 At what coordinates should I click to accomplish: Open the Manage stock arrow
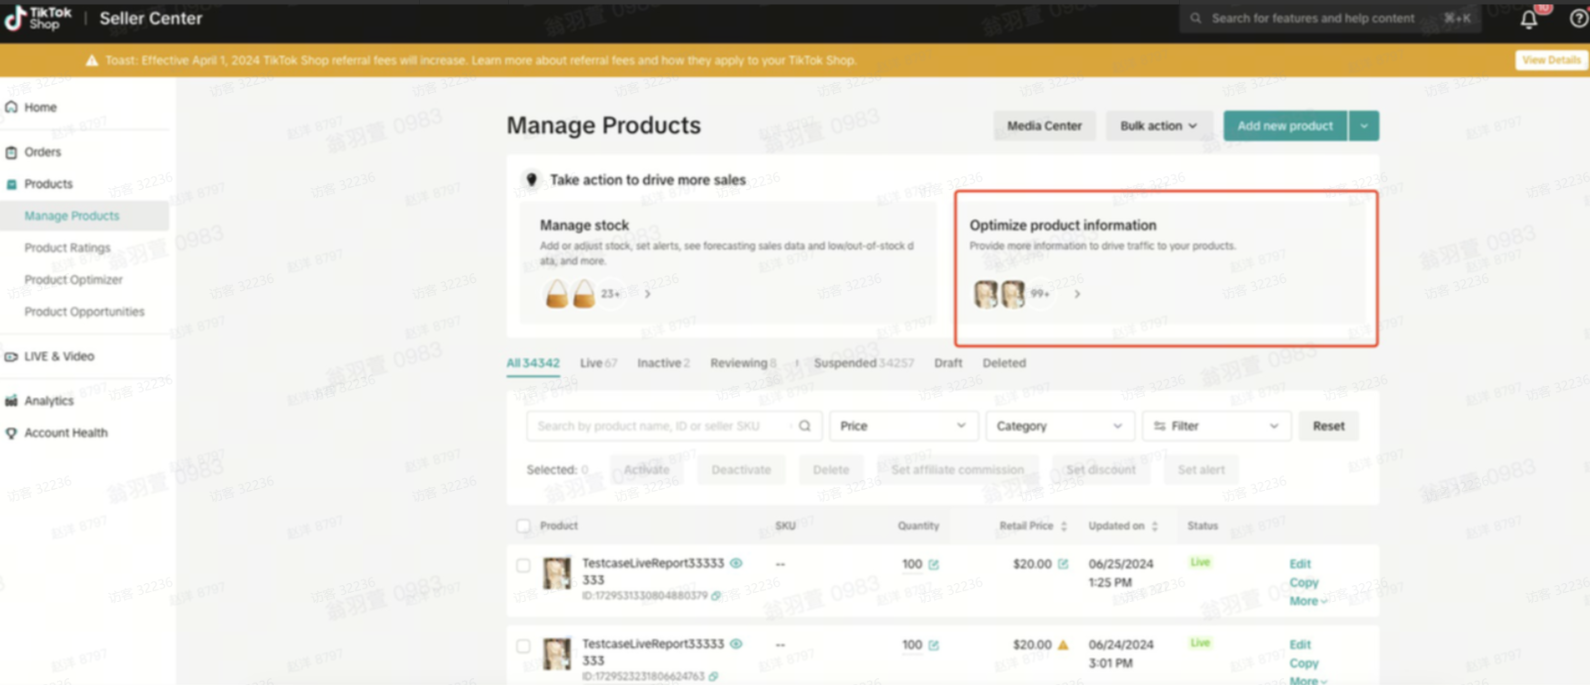(x=648, y=294)
